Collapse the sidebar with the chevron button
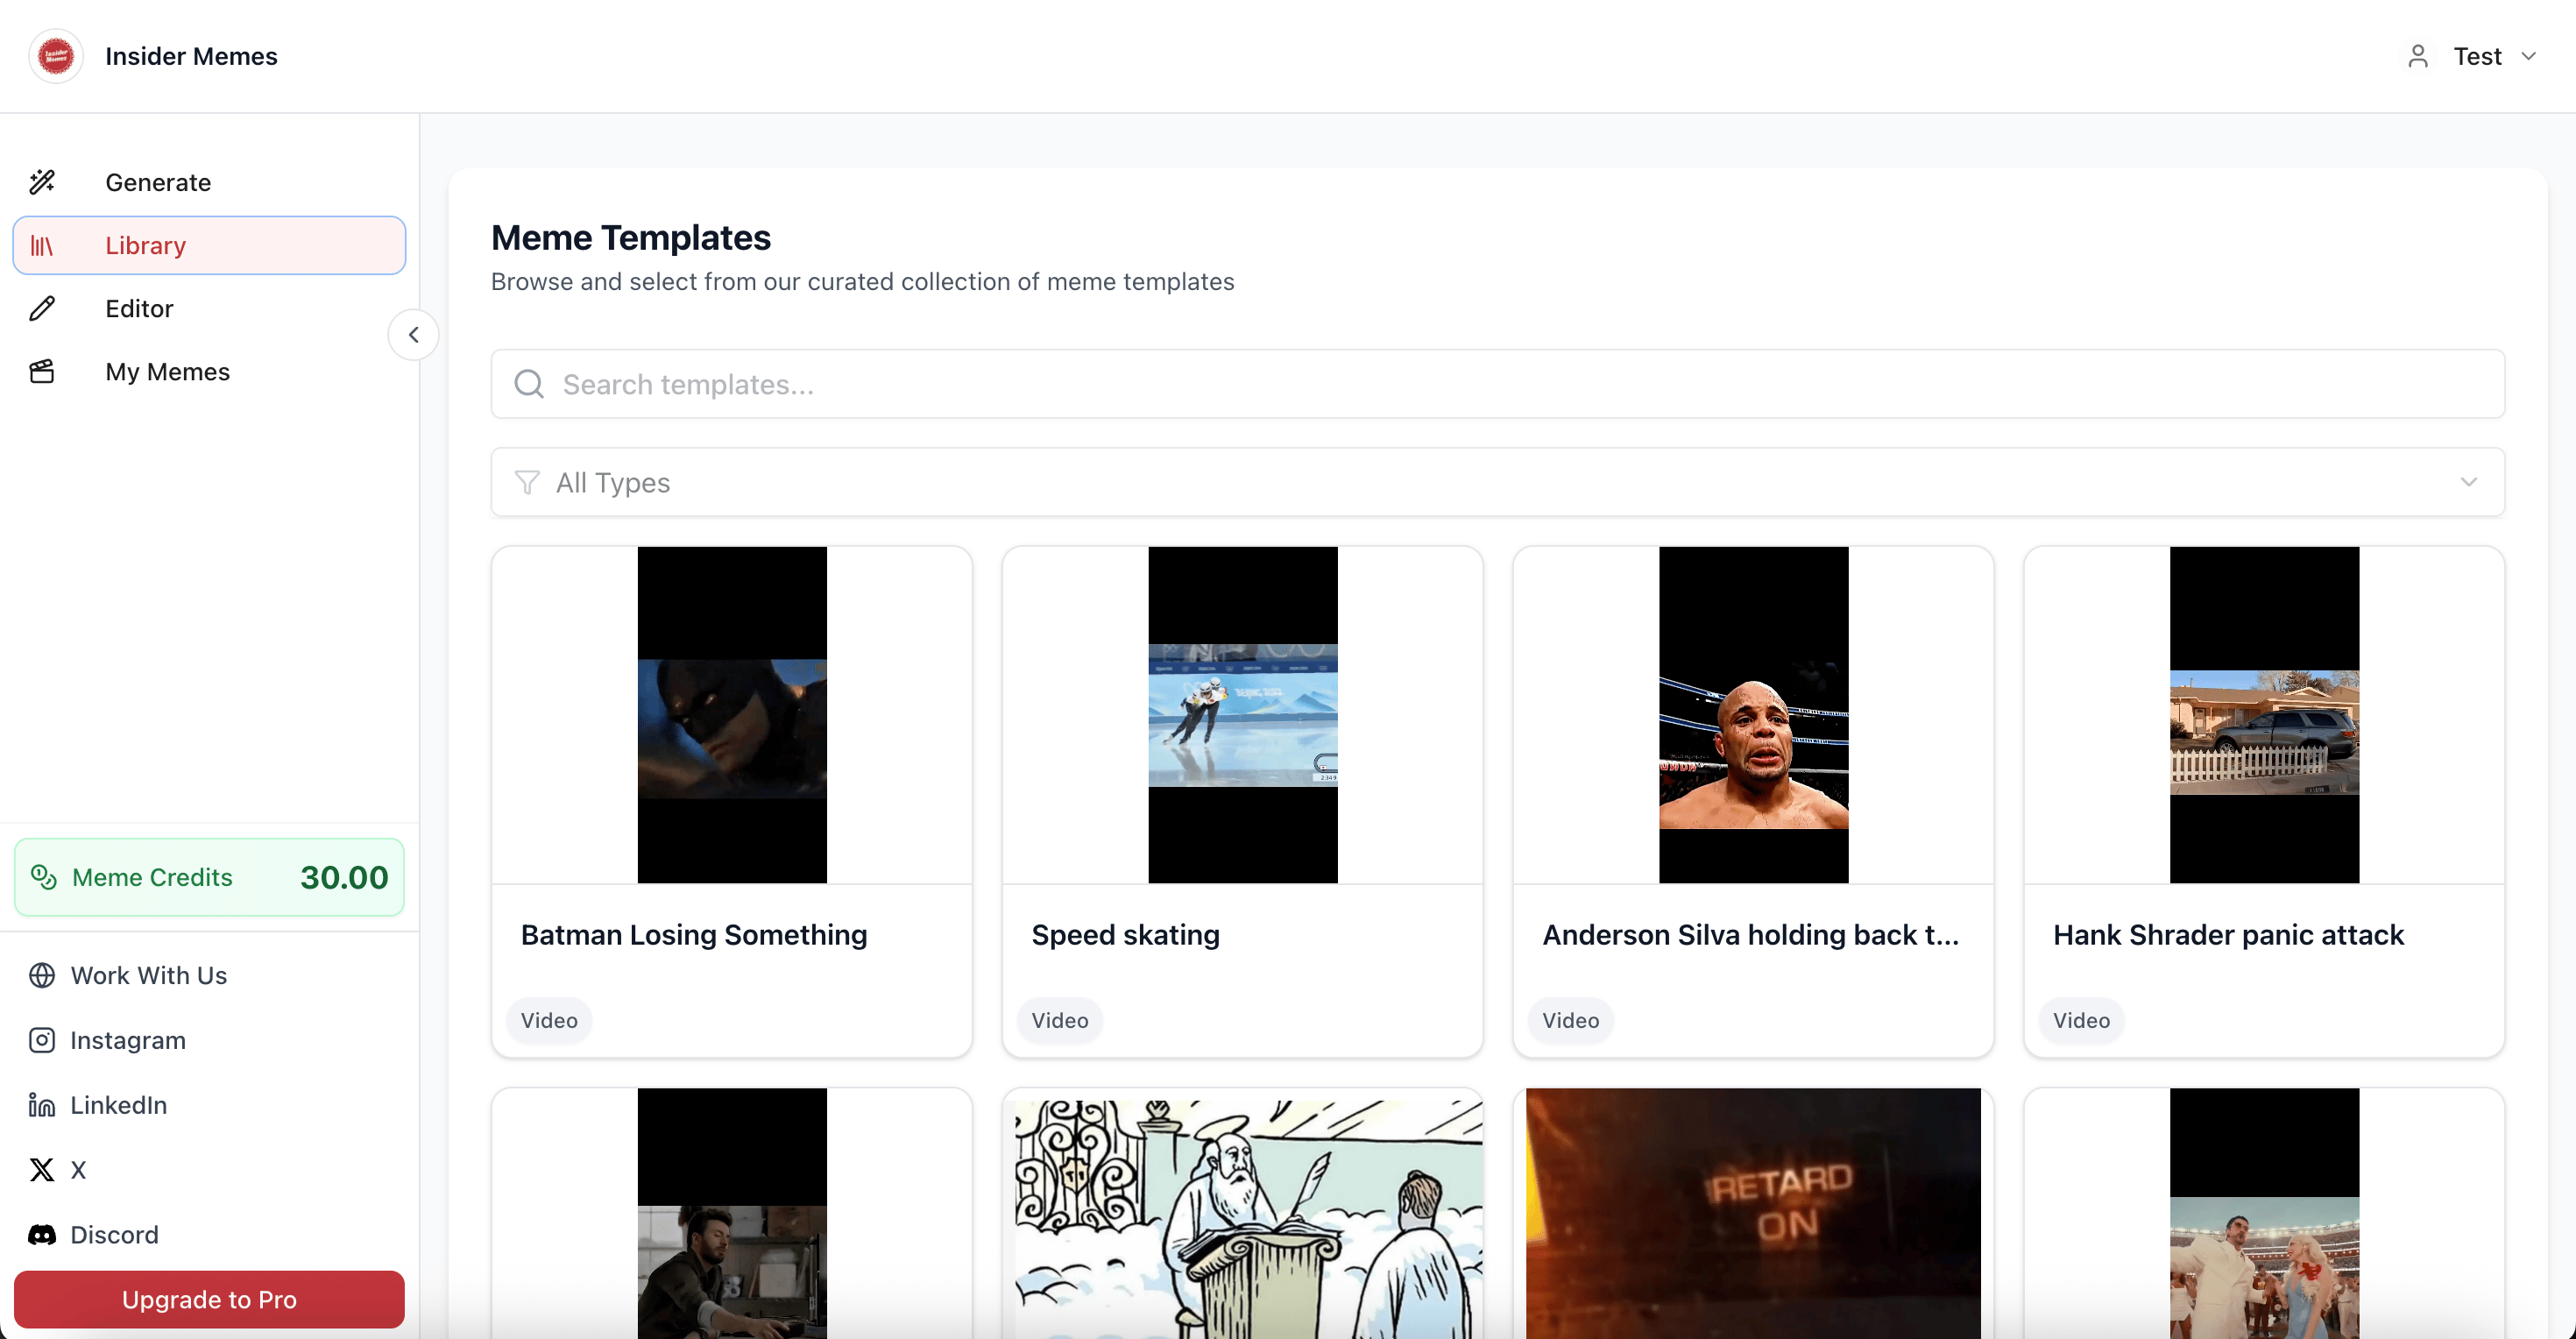Image resolution: width=2576 pixels, height=1339 pixels. click(413, 335)
